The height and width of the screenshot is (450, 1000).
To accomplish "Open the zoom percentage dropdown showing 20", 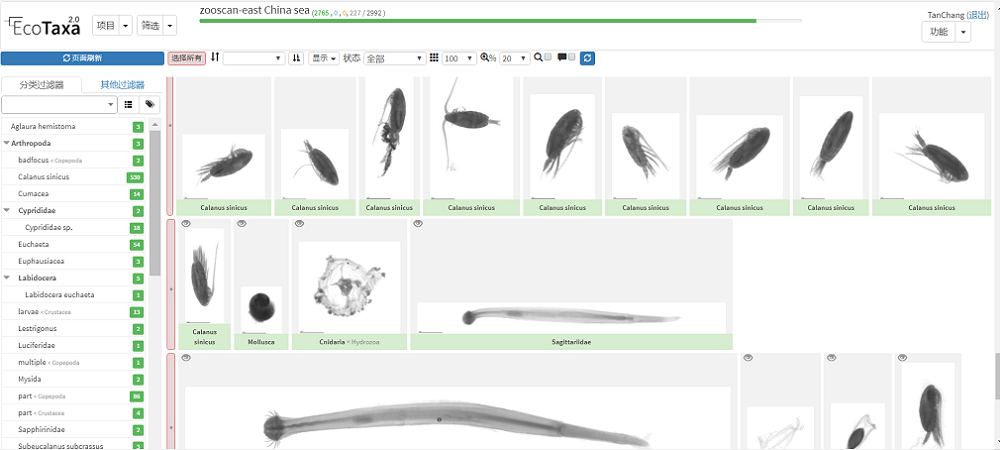I will click(515, 59).
